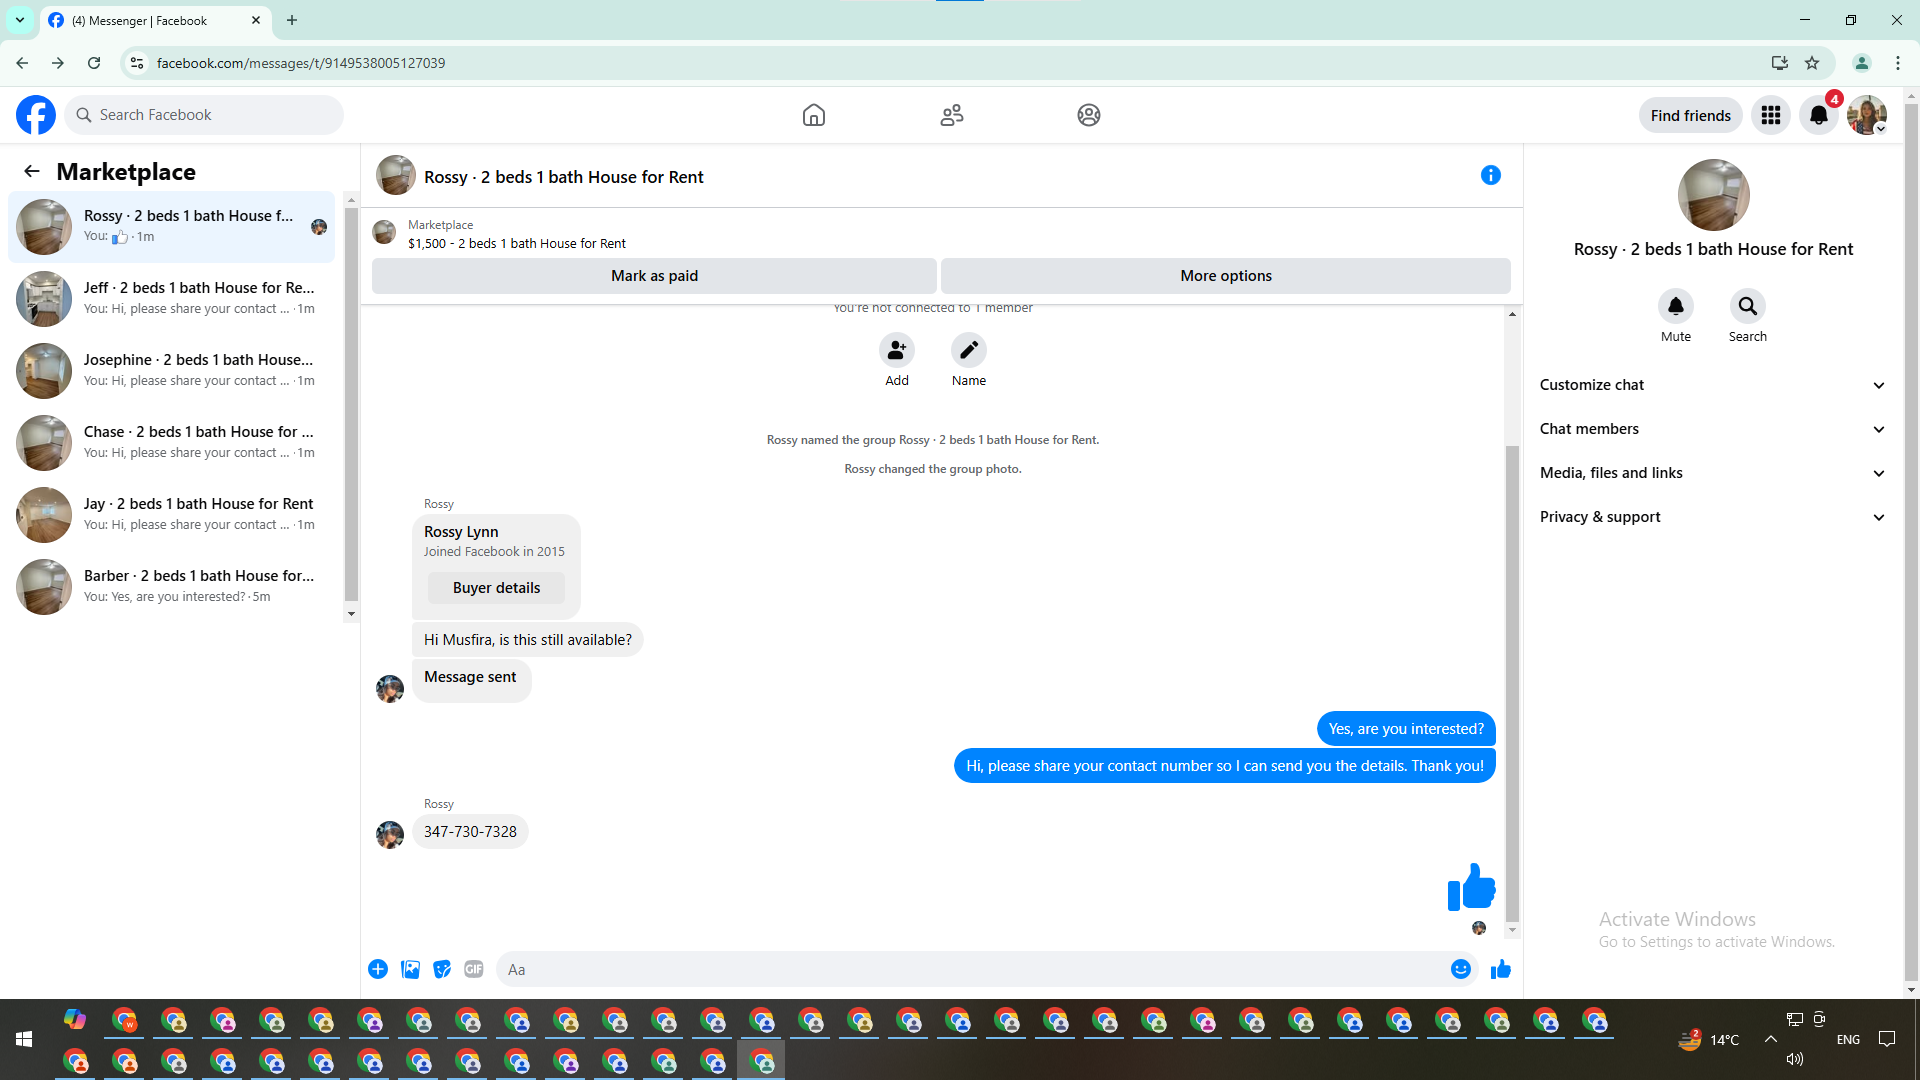Open the emoji picker
The width and height of the screenshot is (1920, 1080).
pos(1461,969)
